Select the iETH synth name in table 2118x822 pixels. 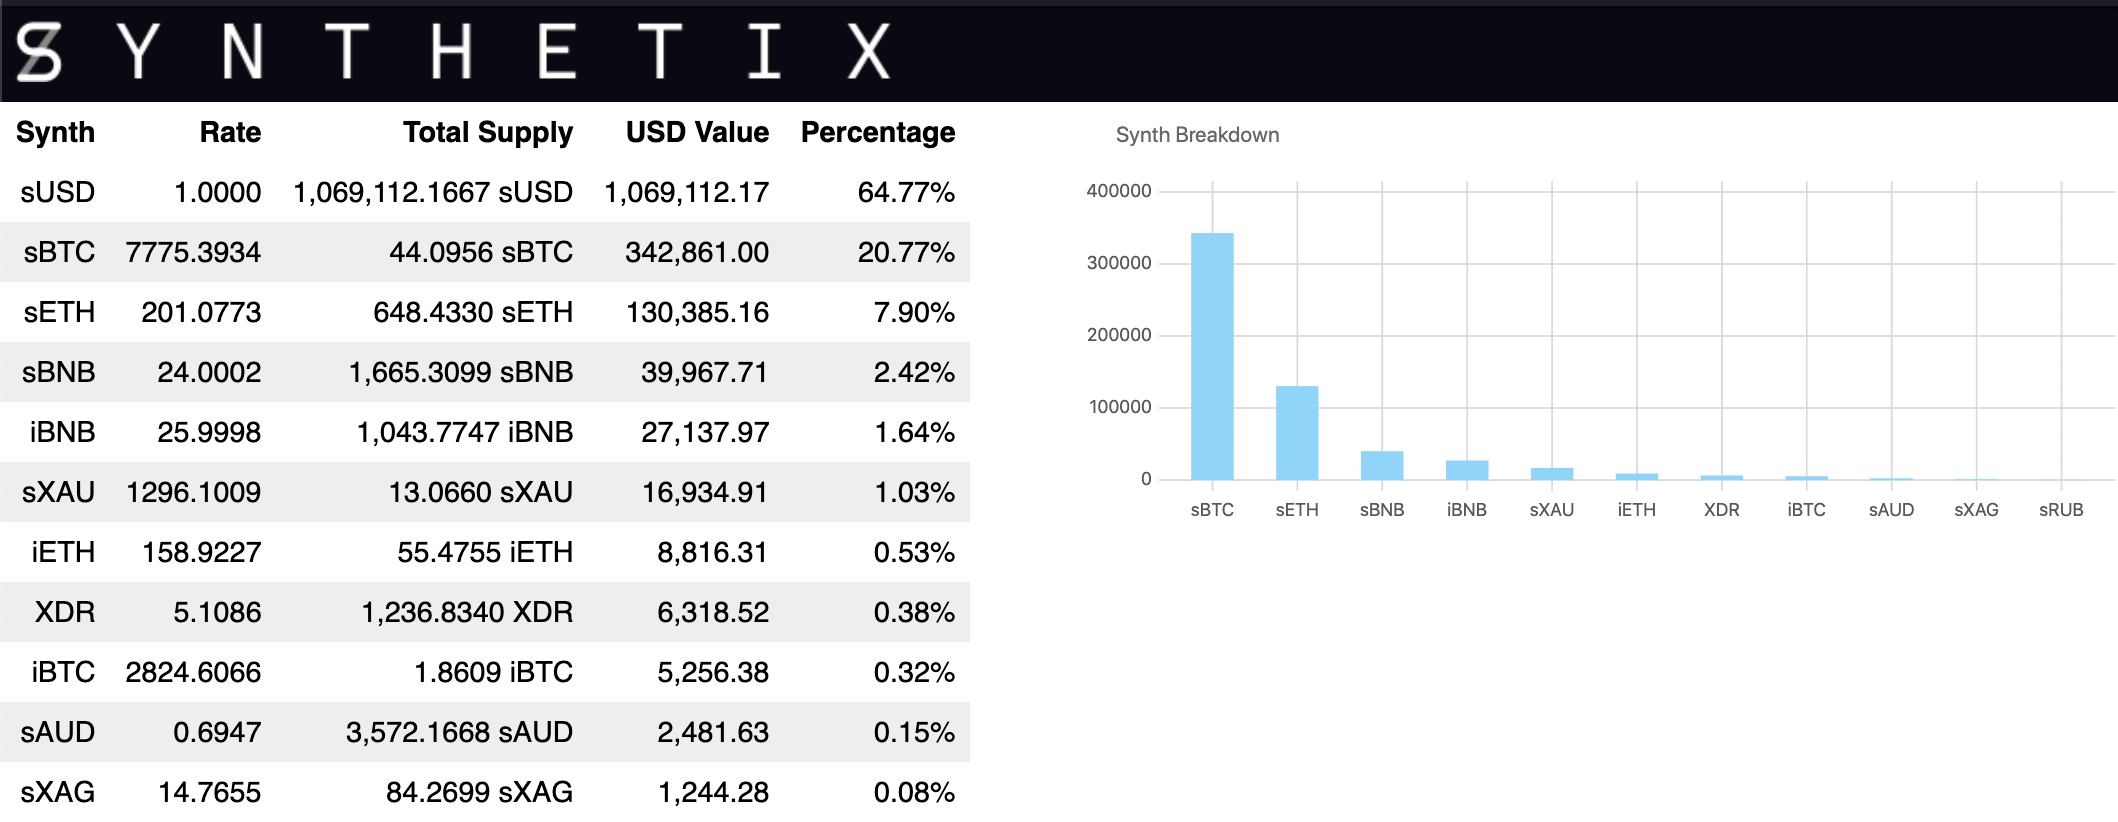tap(63, 552)
